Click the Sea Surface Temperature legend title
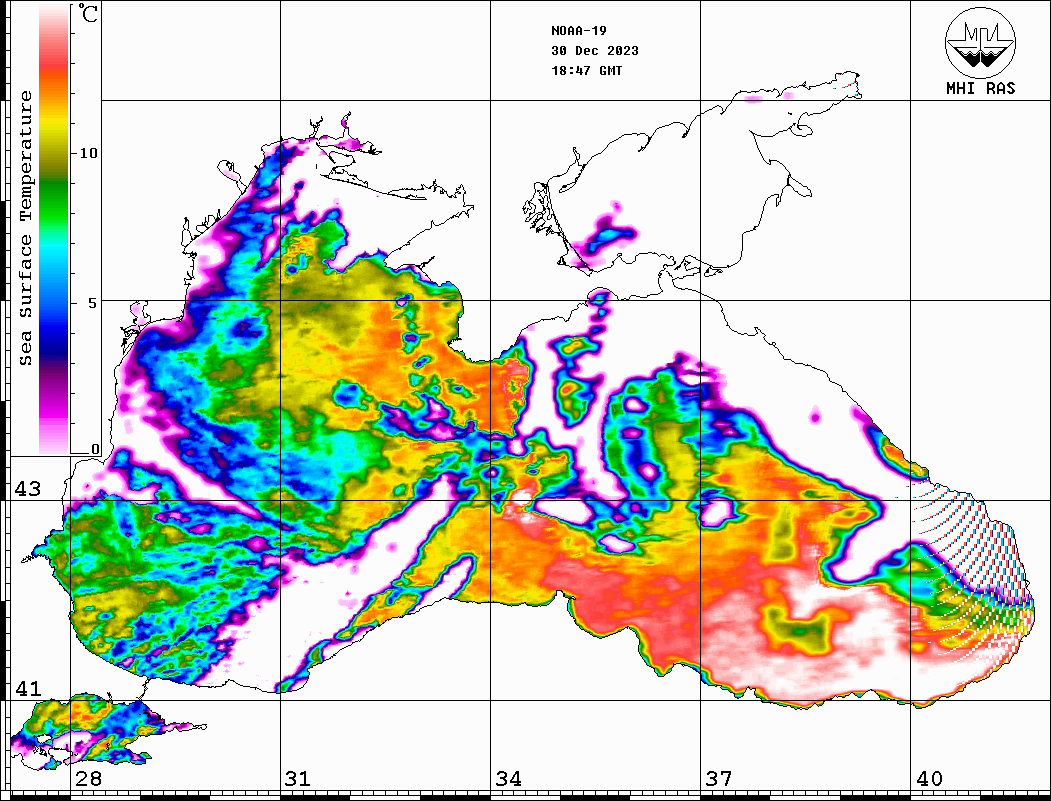Screen dimensions: 1051x801 (x=25, y=228)
